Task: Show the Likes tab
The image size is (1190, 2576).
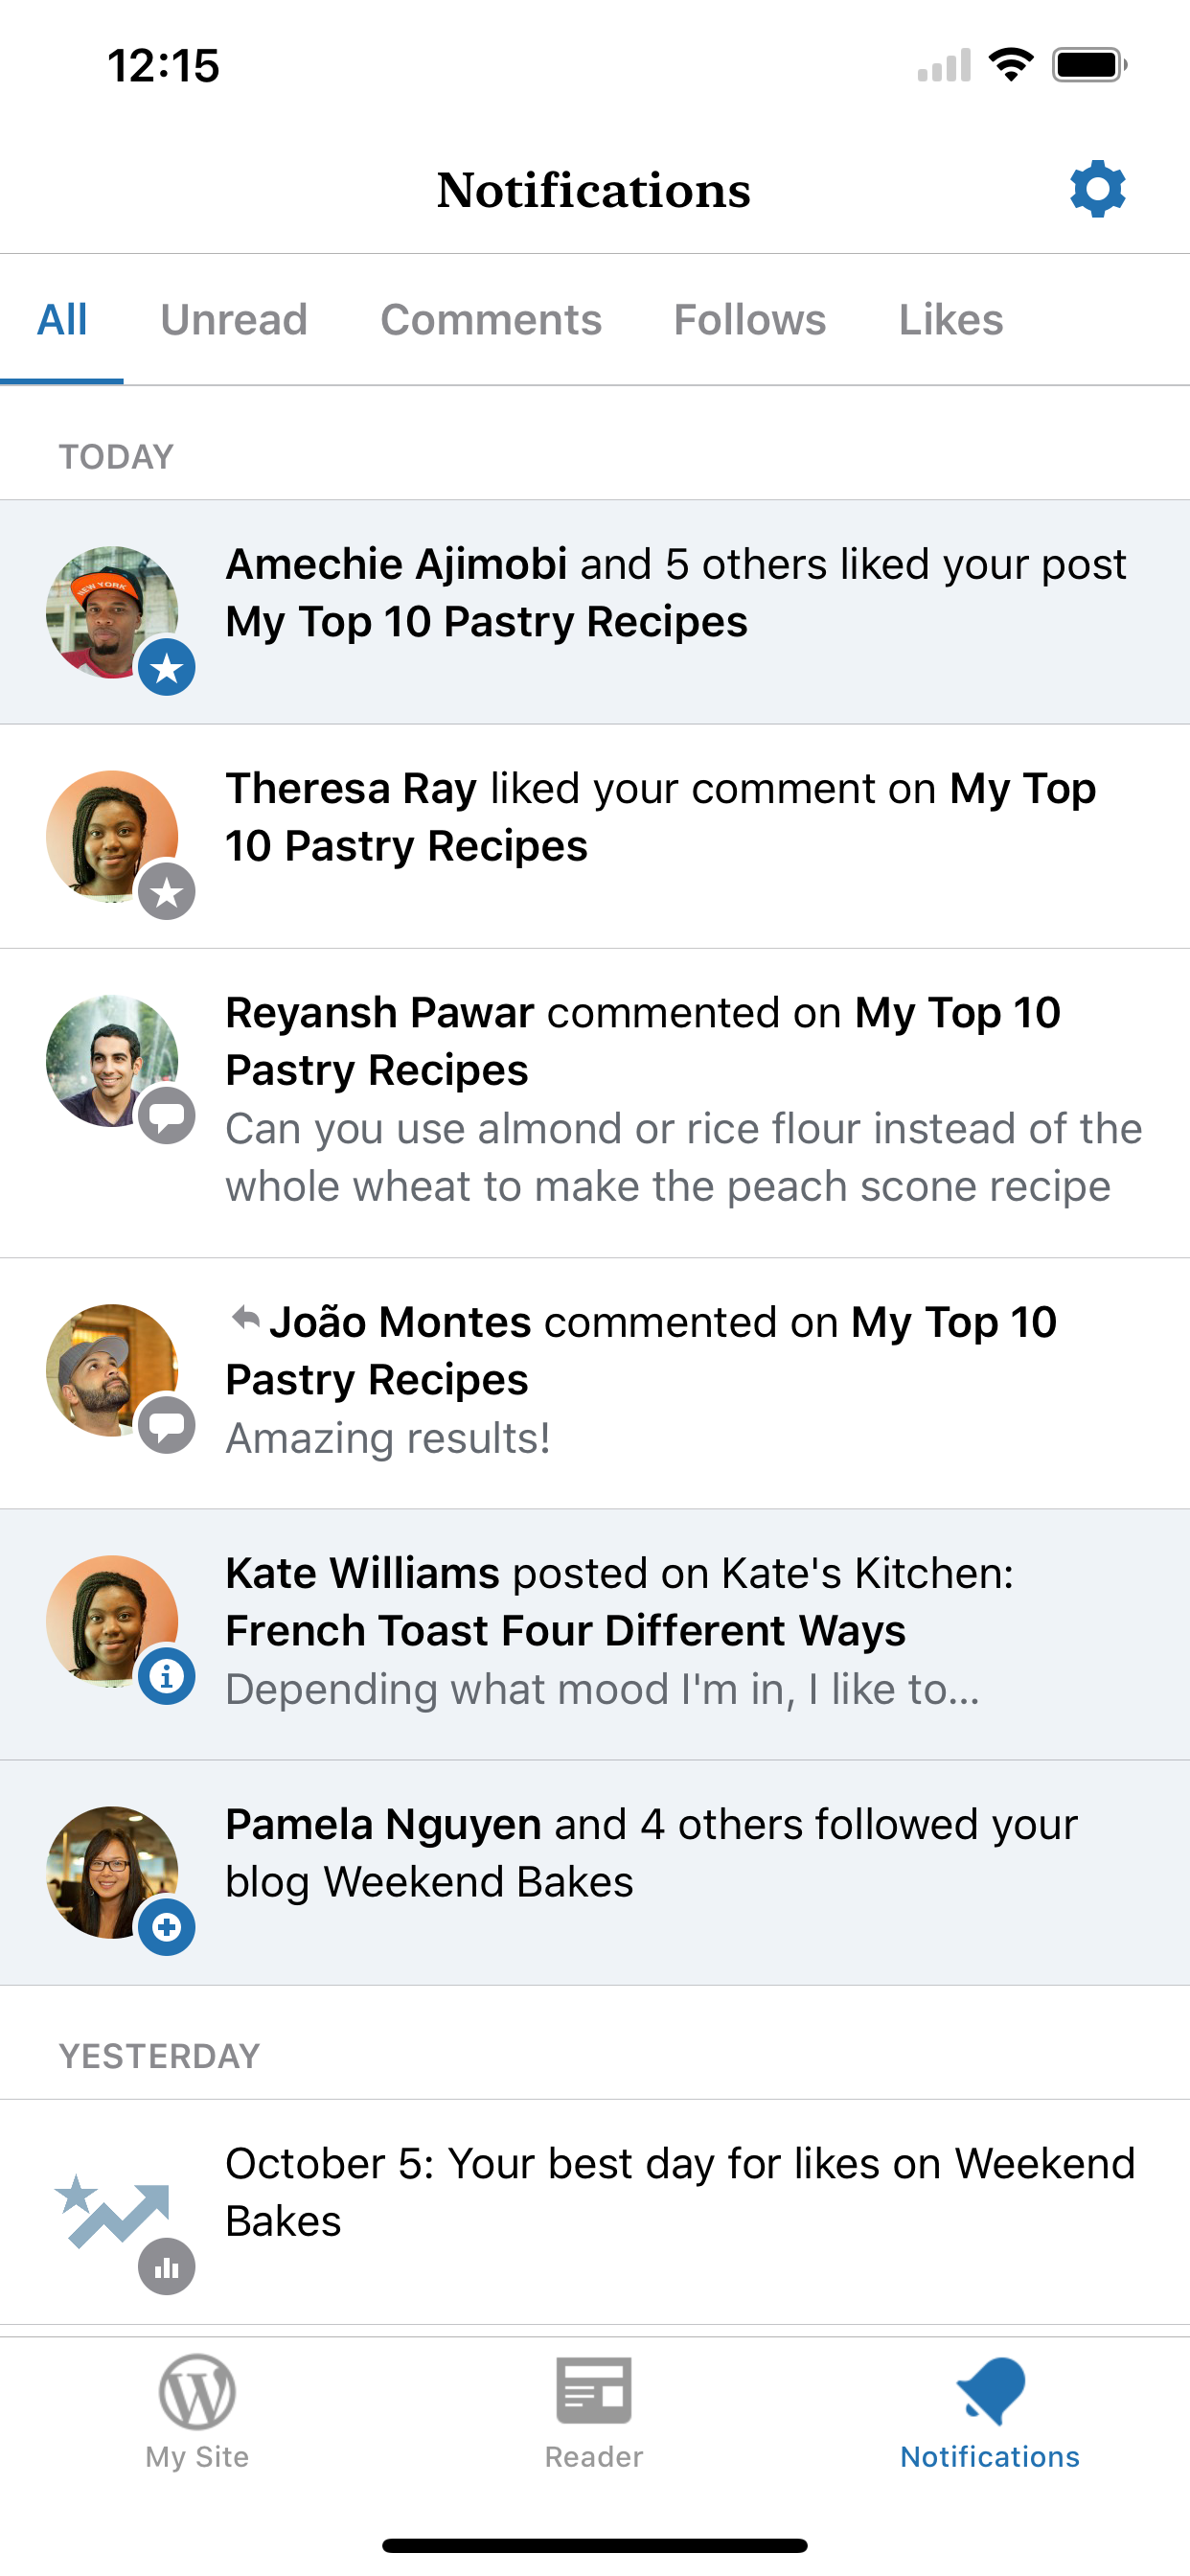Action: [951, 320]
